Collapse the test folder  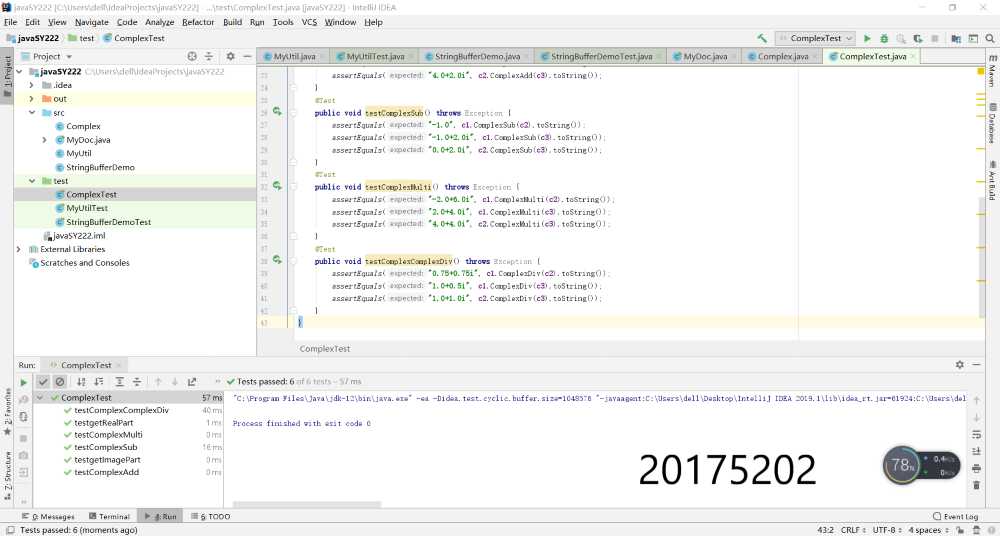(x=32, y=181)
